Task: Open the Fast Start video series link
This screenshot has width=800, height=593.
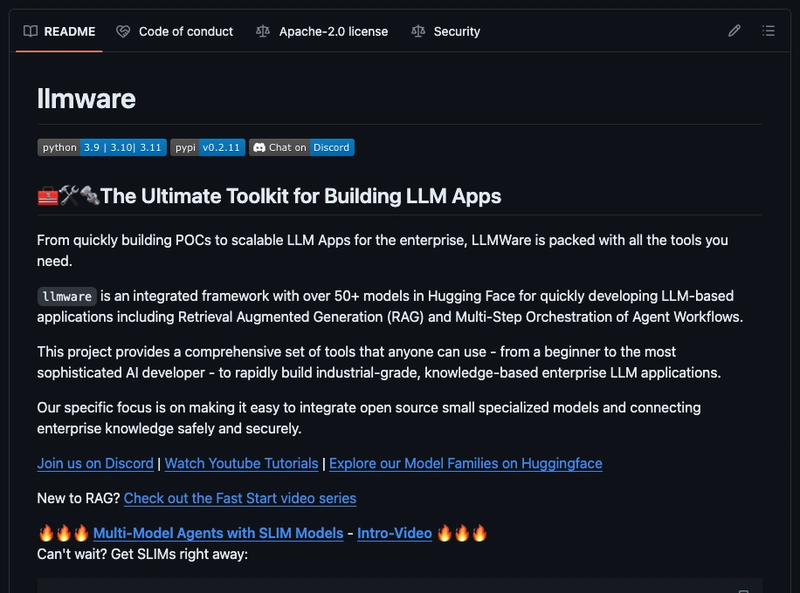Action: point(240,498)
